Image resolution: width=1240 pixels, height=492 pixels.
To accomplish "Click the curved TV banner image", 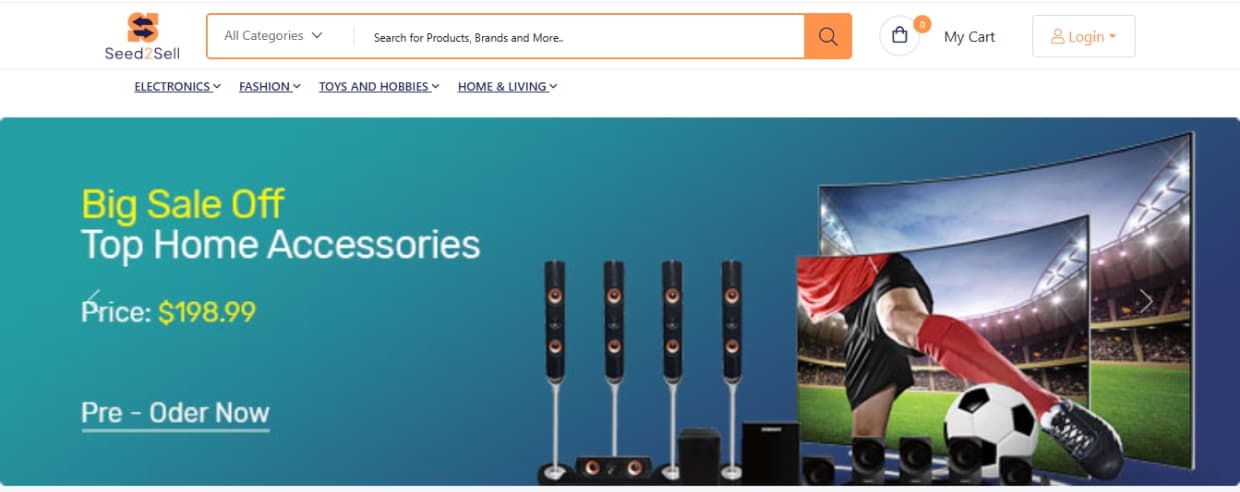I will tap(995, 308).
